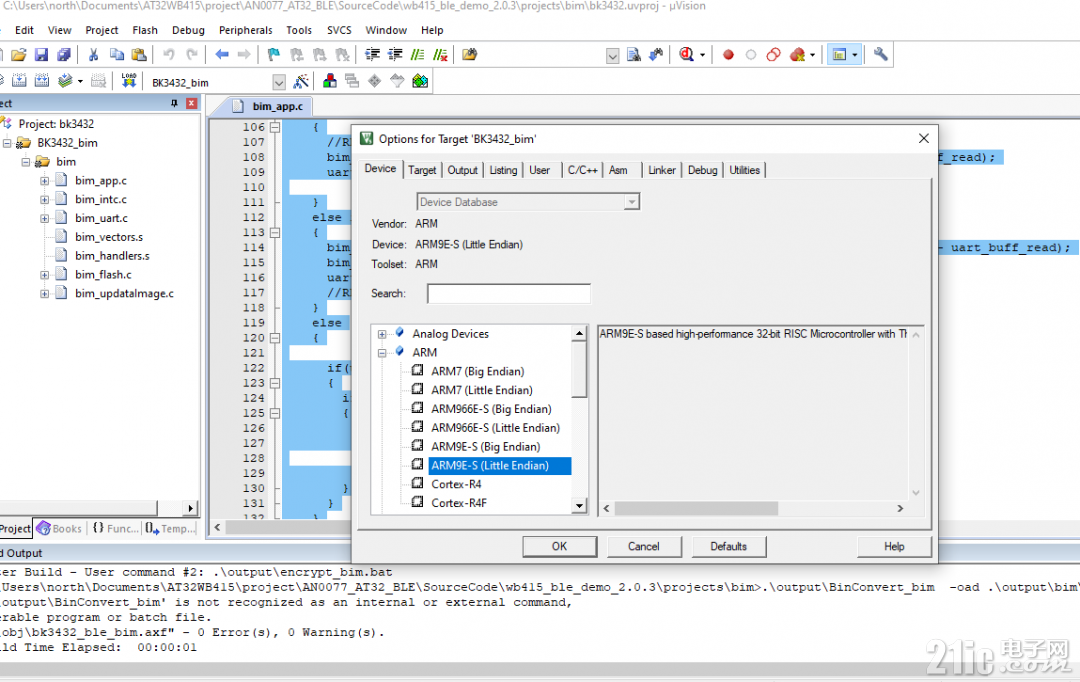This screenshot has width=1080, height=682.
Task: Expand bim_flash.c file node
Action: coord(45,275)
